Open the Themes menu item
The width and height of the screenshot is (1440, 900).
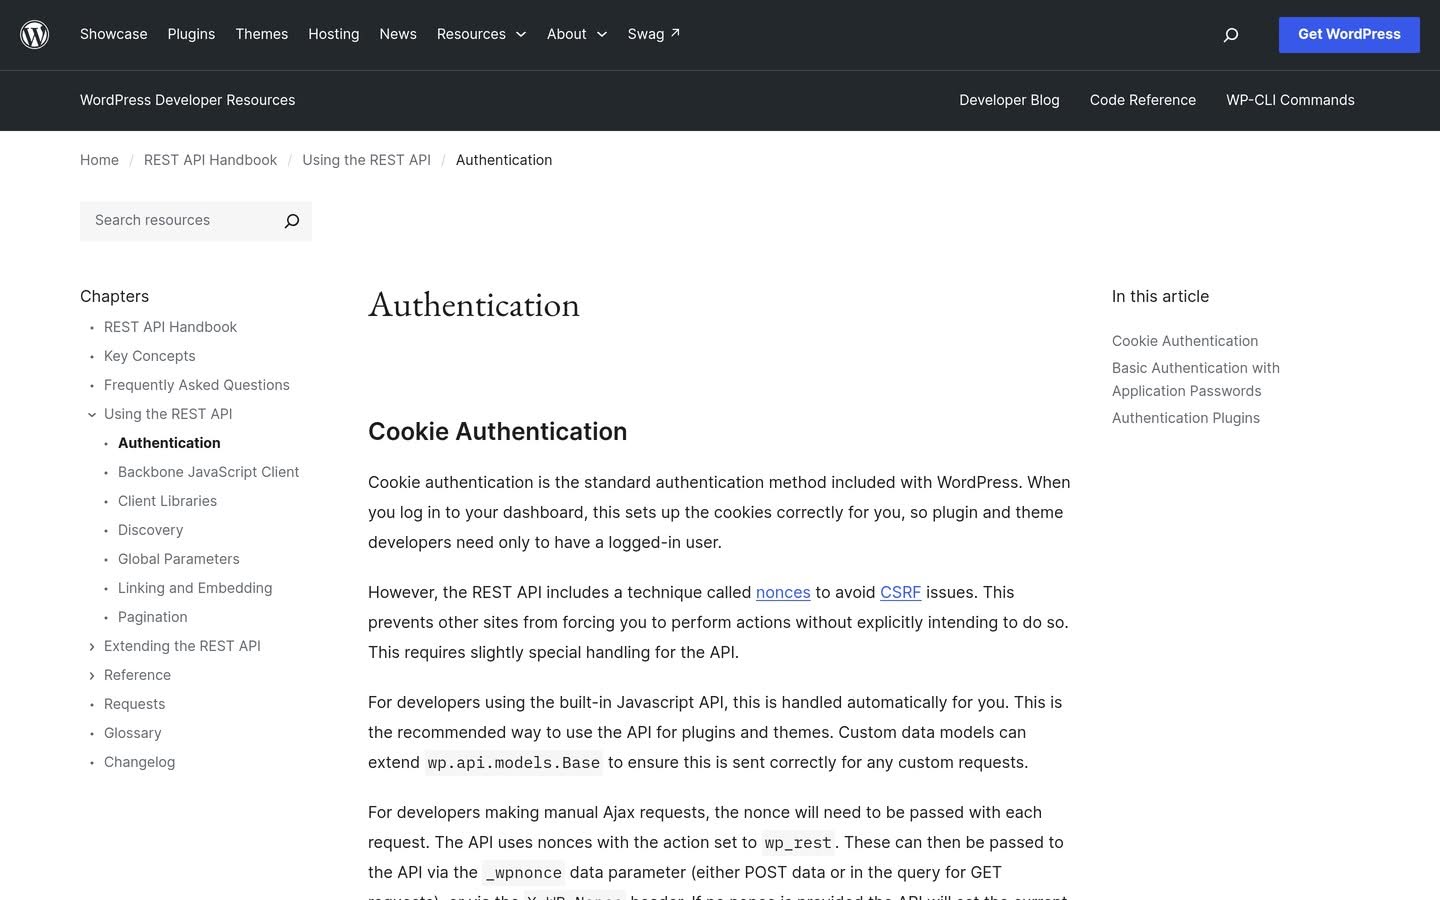click(262, 34)
